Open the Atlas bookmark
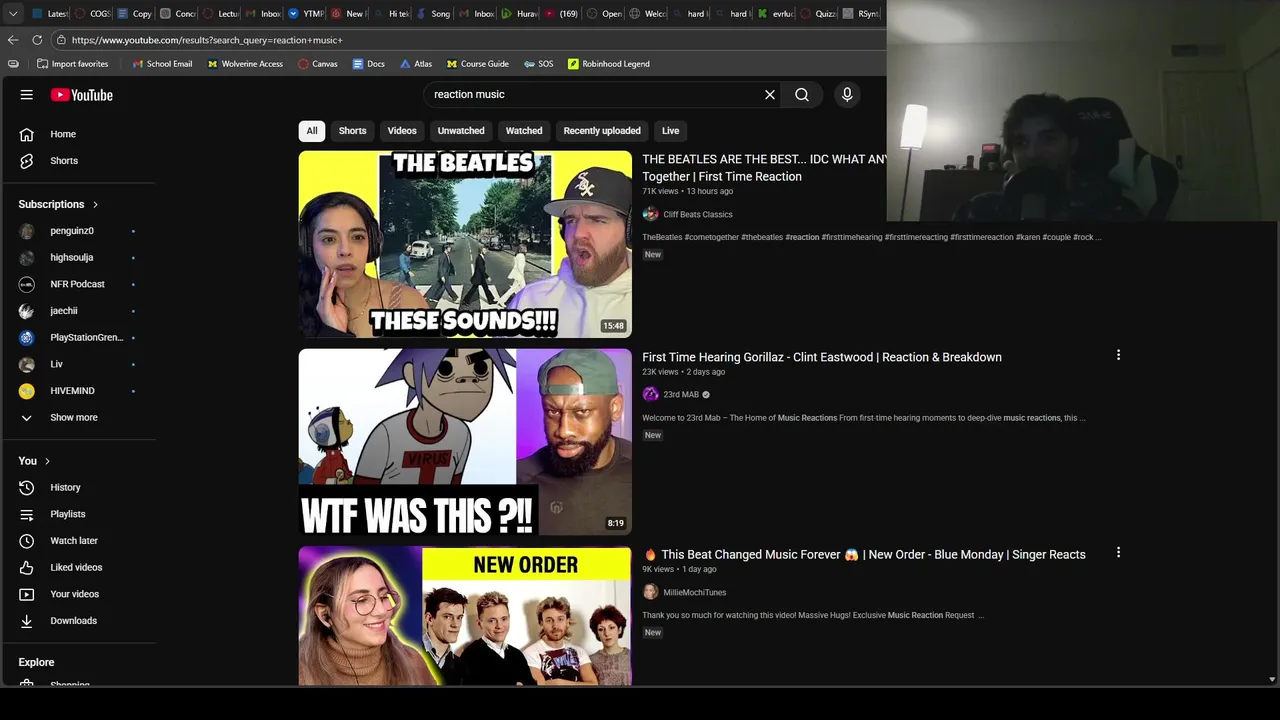Viewport: 1280px width, 720px height. [x=416, y=64]
